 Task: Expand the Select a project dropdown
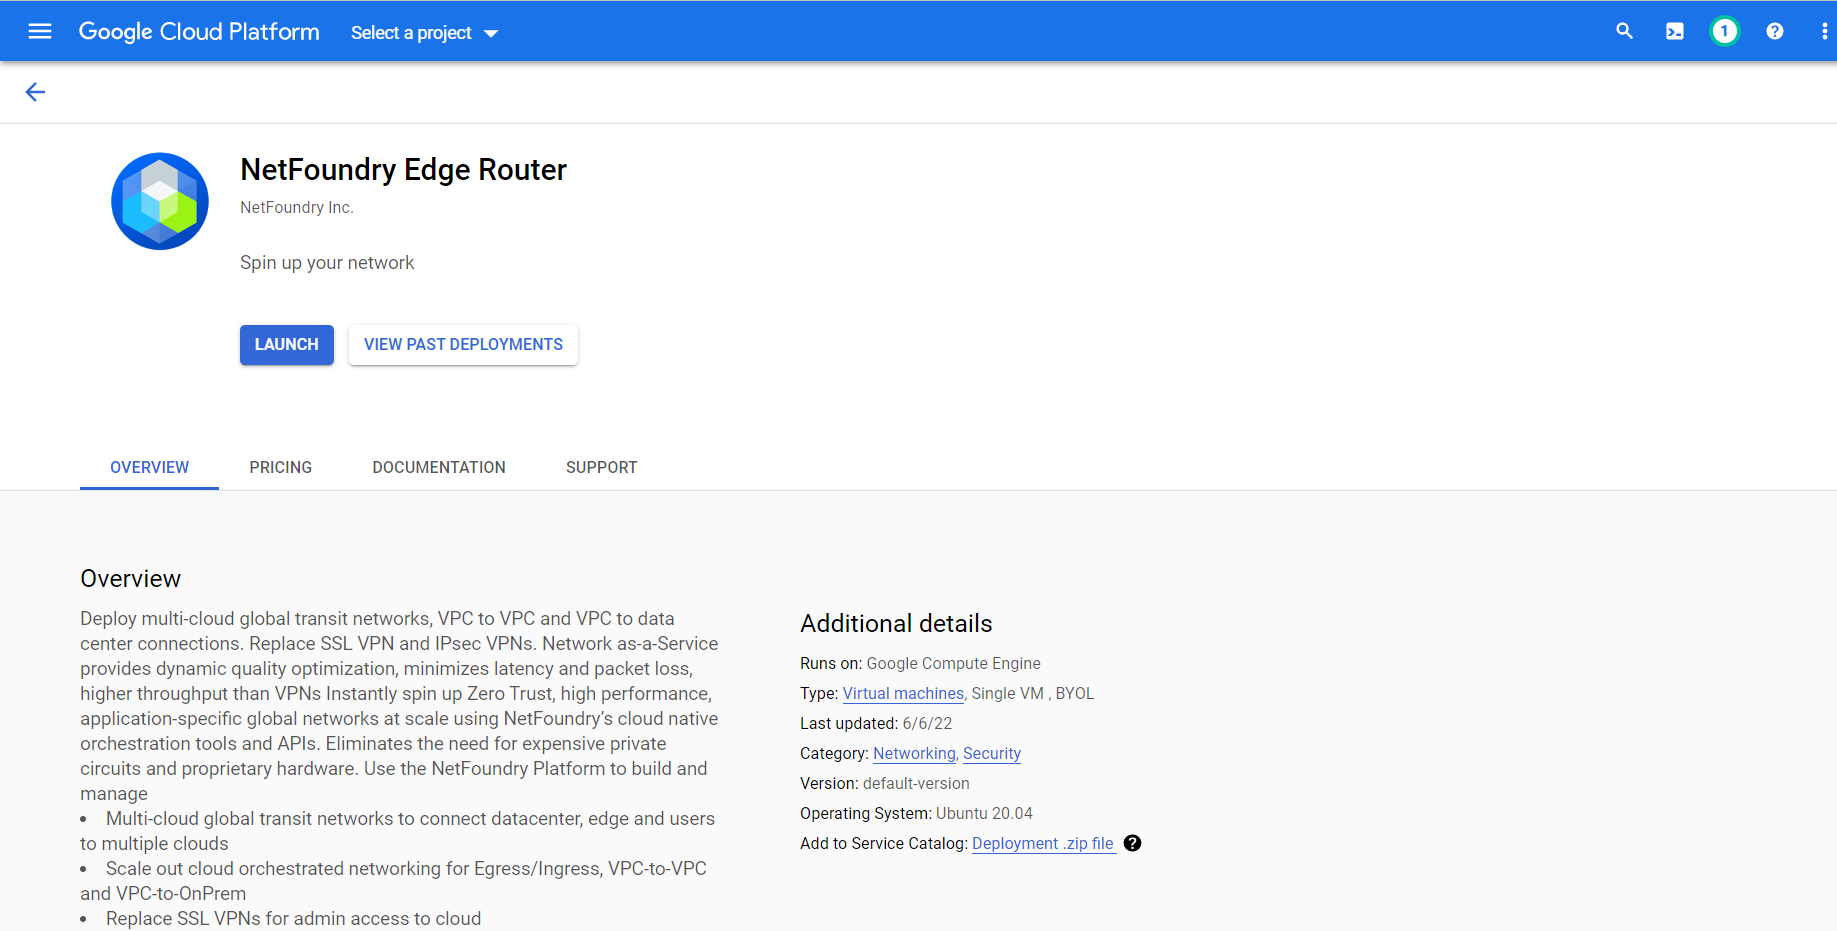[x=424, y=33]
